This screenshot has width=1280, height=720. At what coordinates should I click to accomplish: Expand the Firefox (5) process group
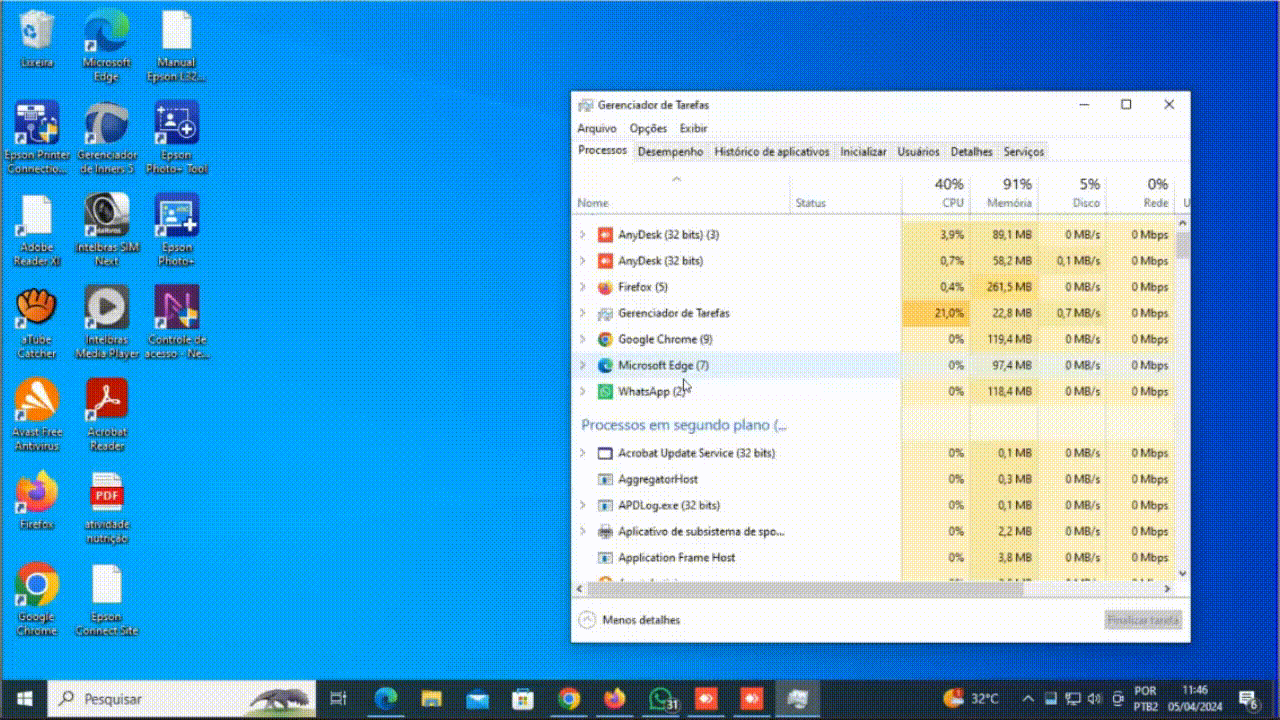tap(583, 287)
